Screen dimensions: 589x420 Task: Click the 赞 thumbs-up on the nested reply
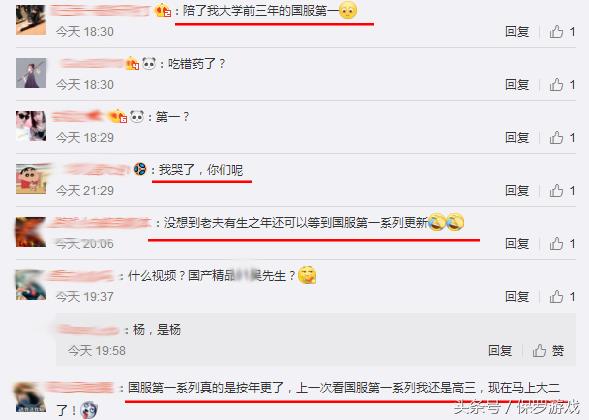[x=548, y=351]
